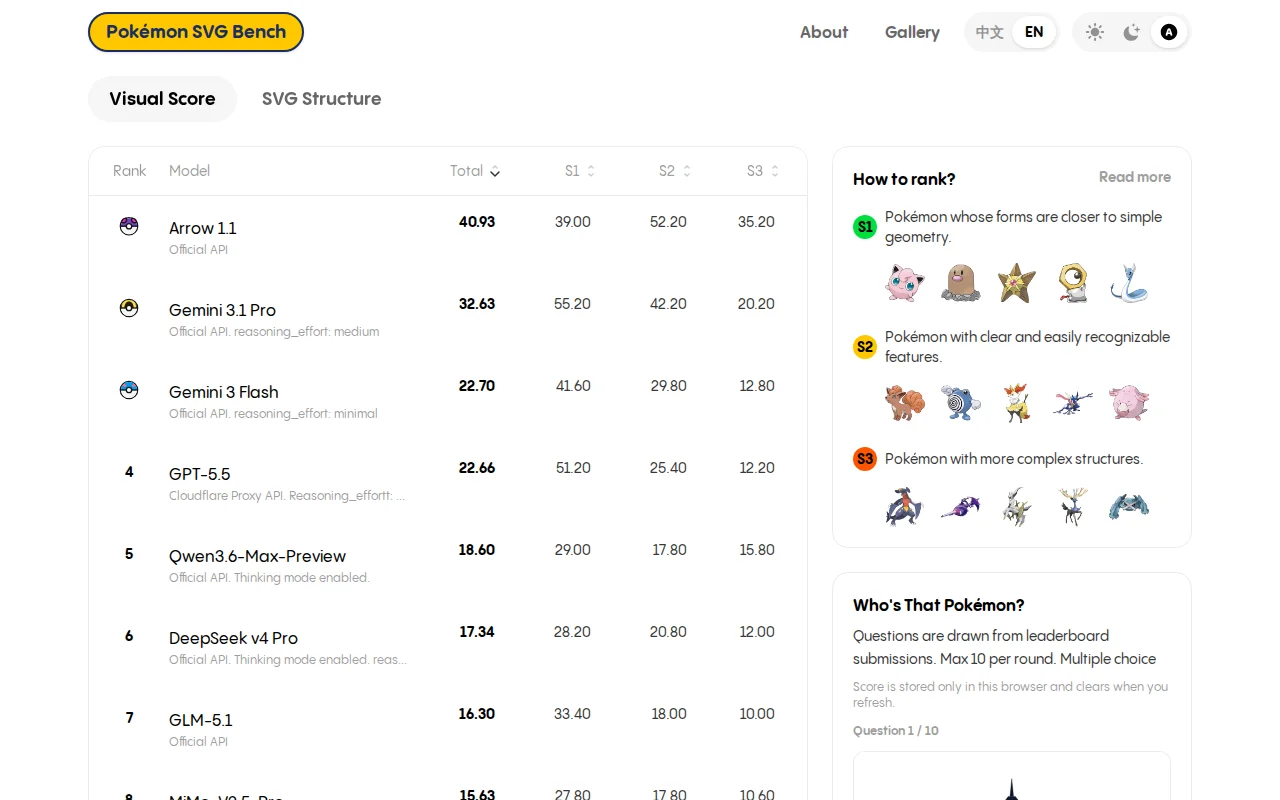This screenshot has width=1280, height=800.
Task: Click the Pokémon SVG Bench logo button
Action: pyautogui.click(x=196, y=32)
